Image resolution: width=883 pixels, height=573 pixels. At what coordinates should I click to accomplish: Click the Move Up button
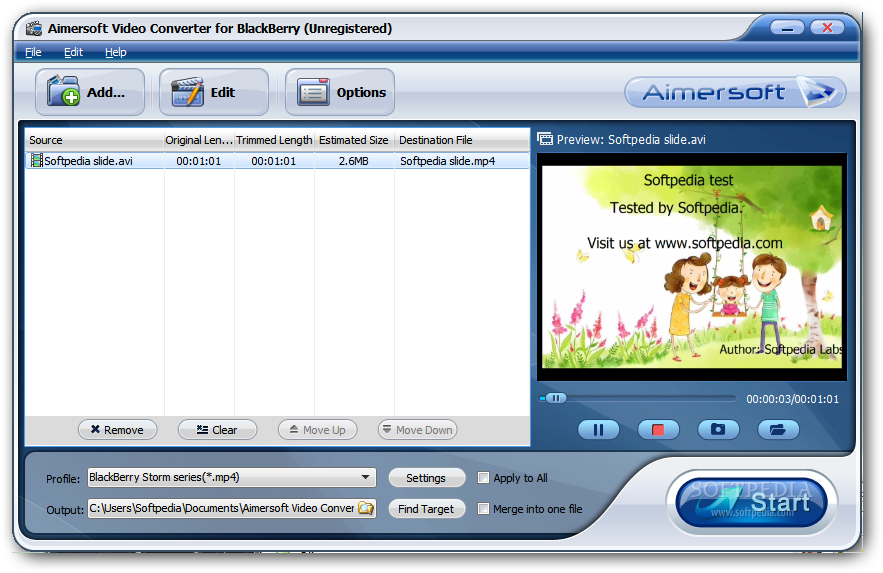[x=318, y=430]
